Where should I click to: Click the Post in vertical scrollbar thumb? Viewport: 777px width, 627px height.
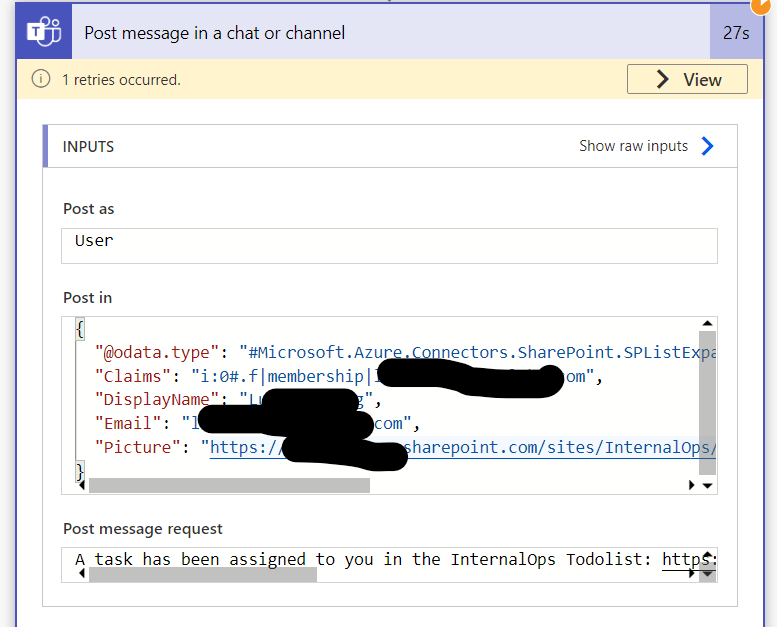pos(707,403)
